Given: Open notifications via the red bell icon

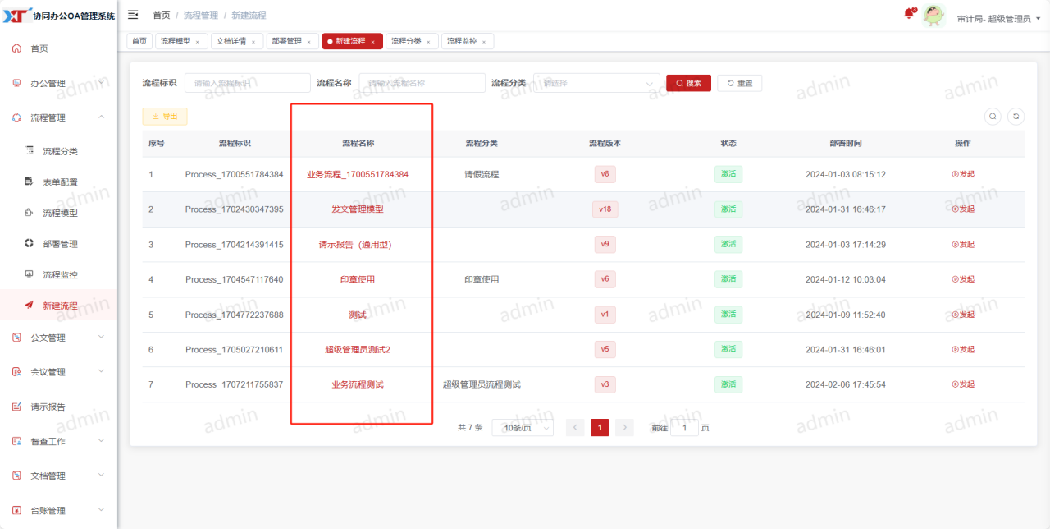Looking at the screenshot, I should [908, 13].
